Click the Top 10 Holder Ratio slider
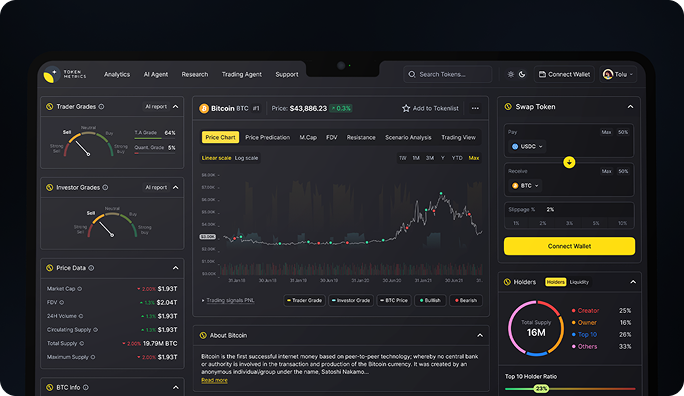684x396 pixels. [x=570, y=389]
